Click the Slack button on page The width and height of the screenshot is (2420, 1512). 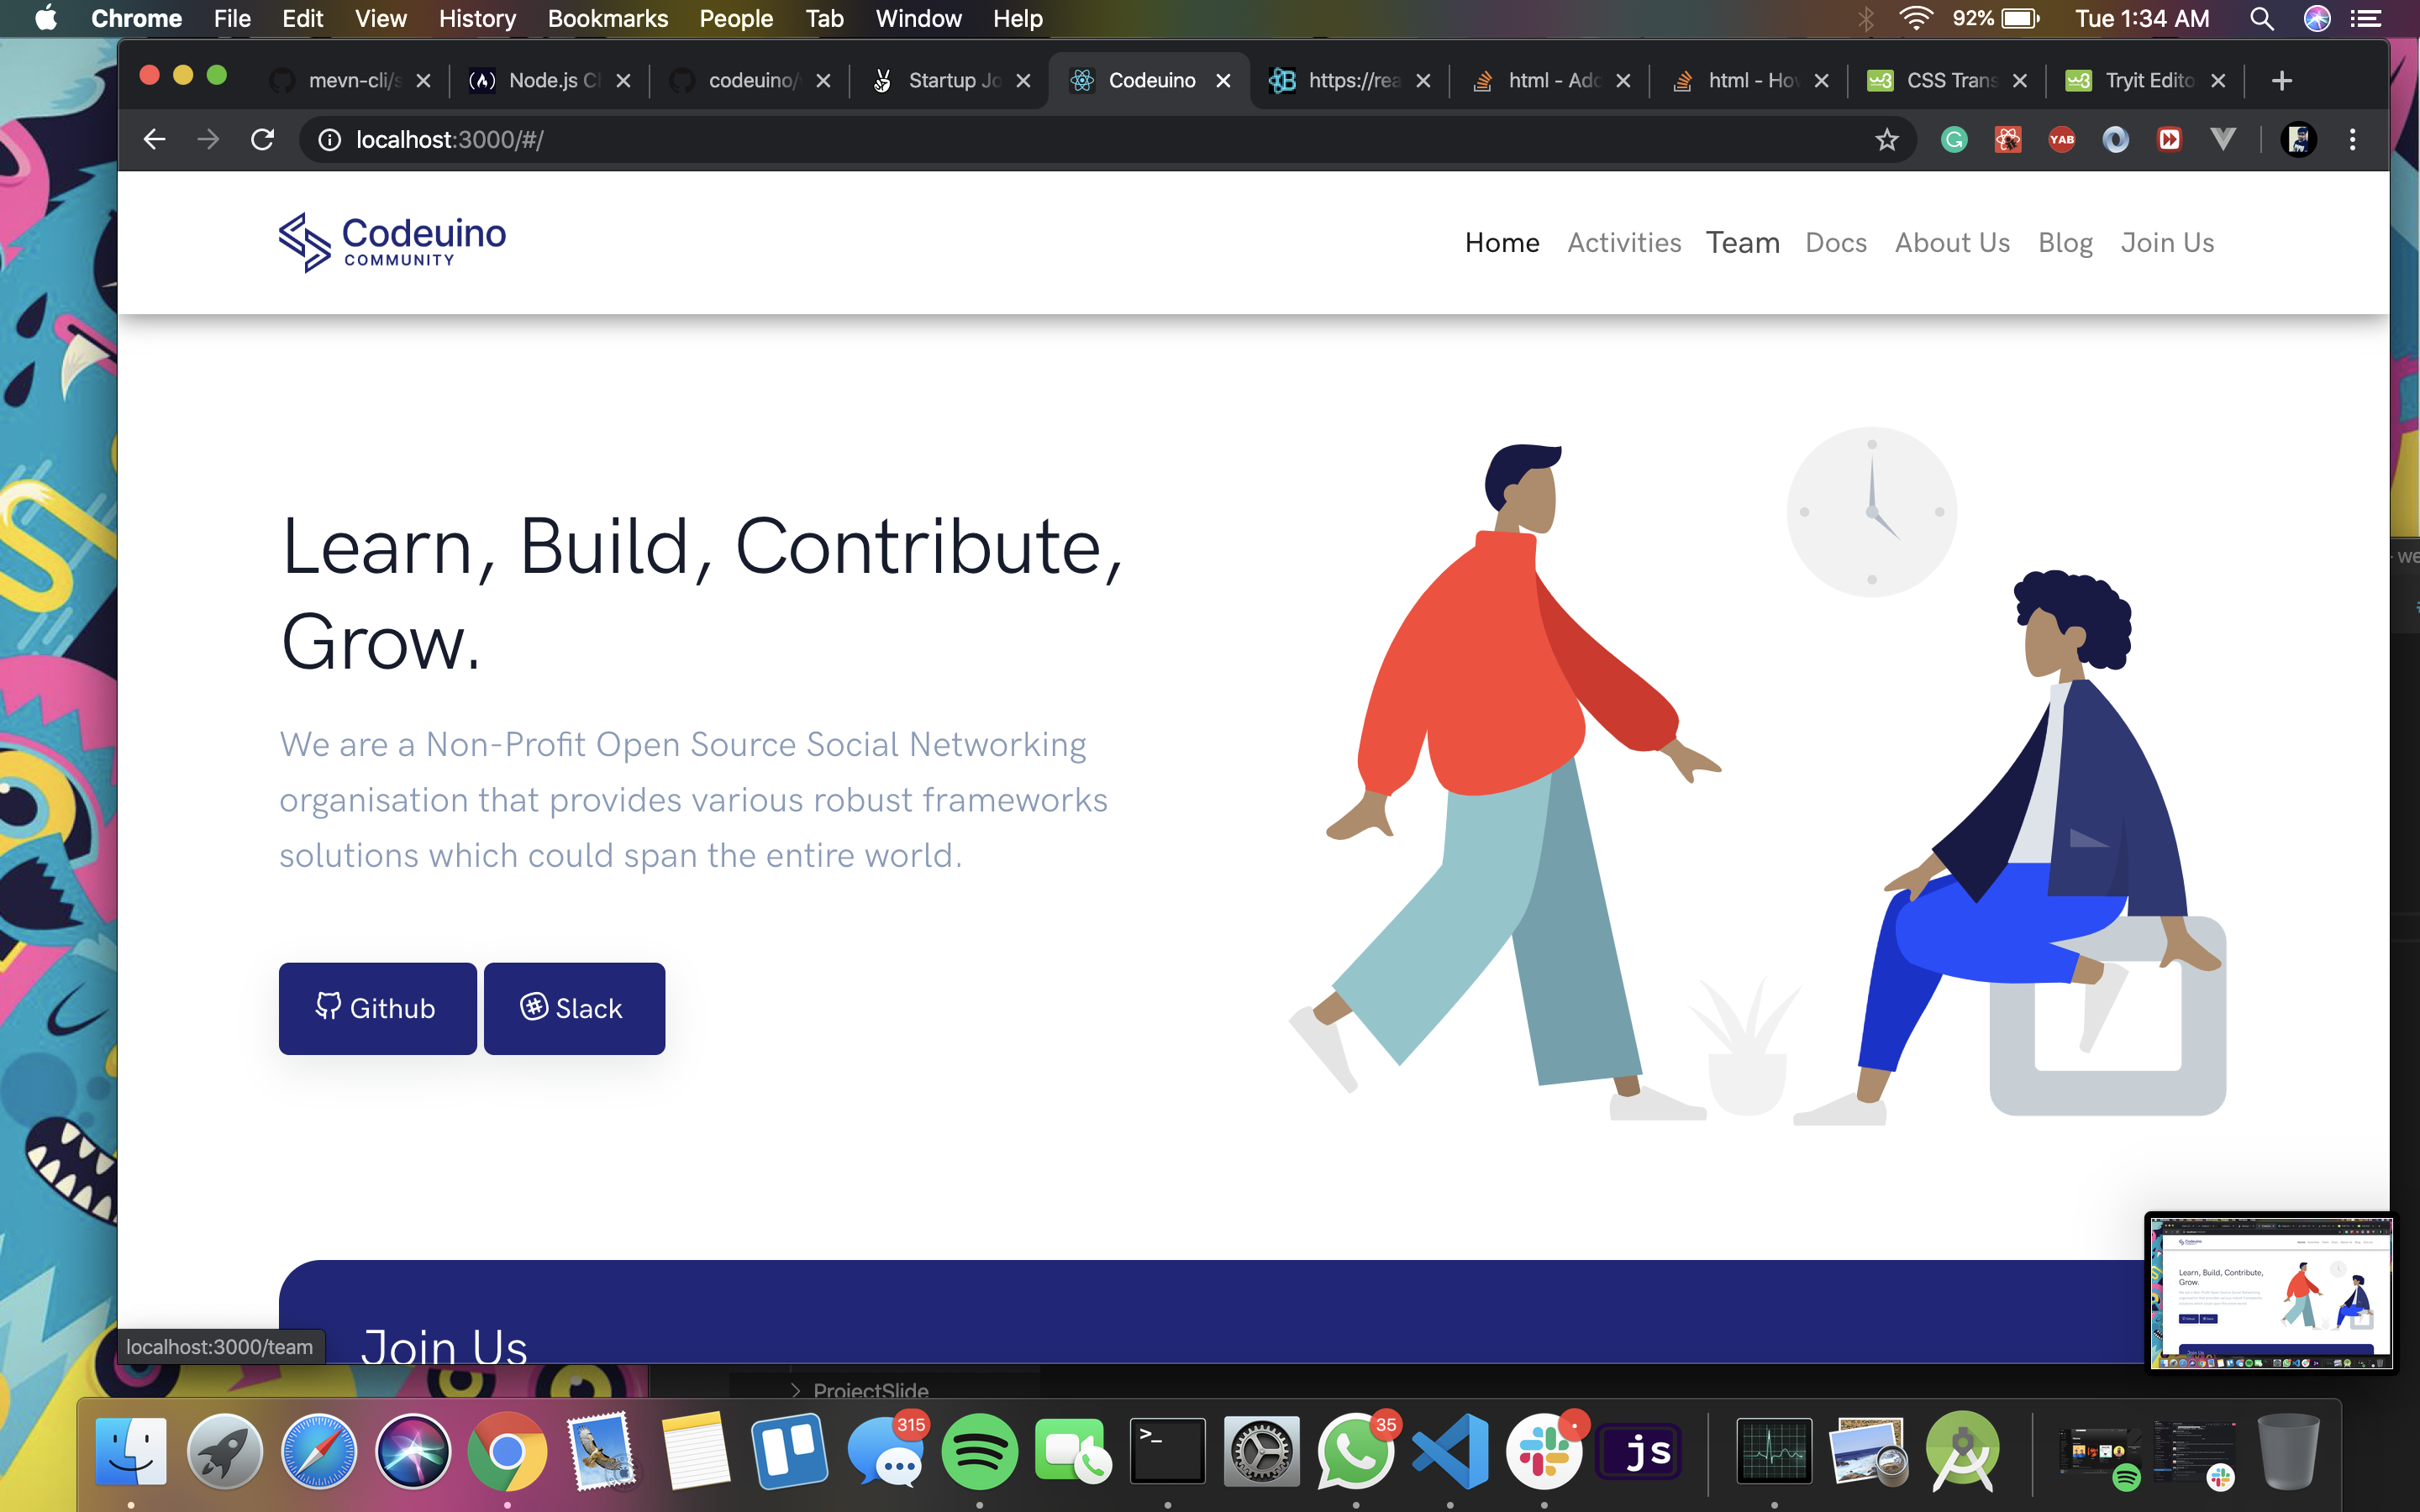[x=574, y=1008]
